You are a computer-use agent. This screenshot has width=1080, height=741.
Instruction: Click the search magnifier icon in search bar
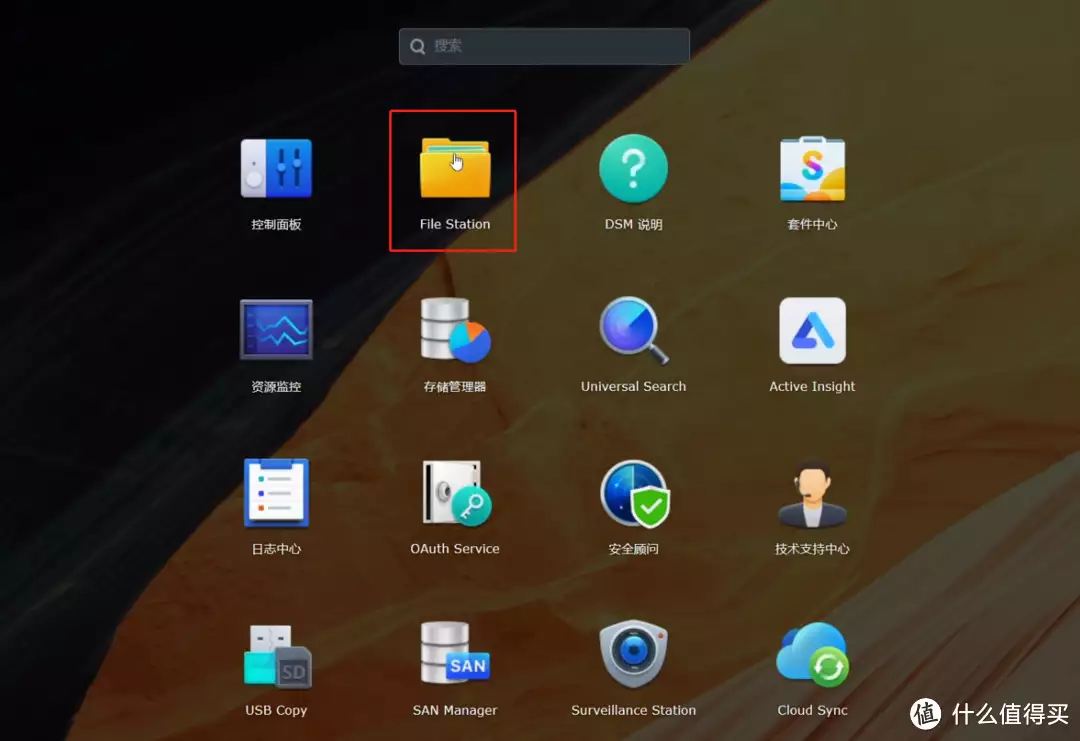[417, 46]
